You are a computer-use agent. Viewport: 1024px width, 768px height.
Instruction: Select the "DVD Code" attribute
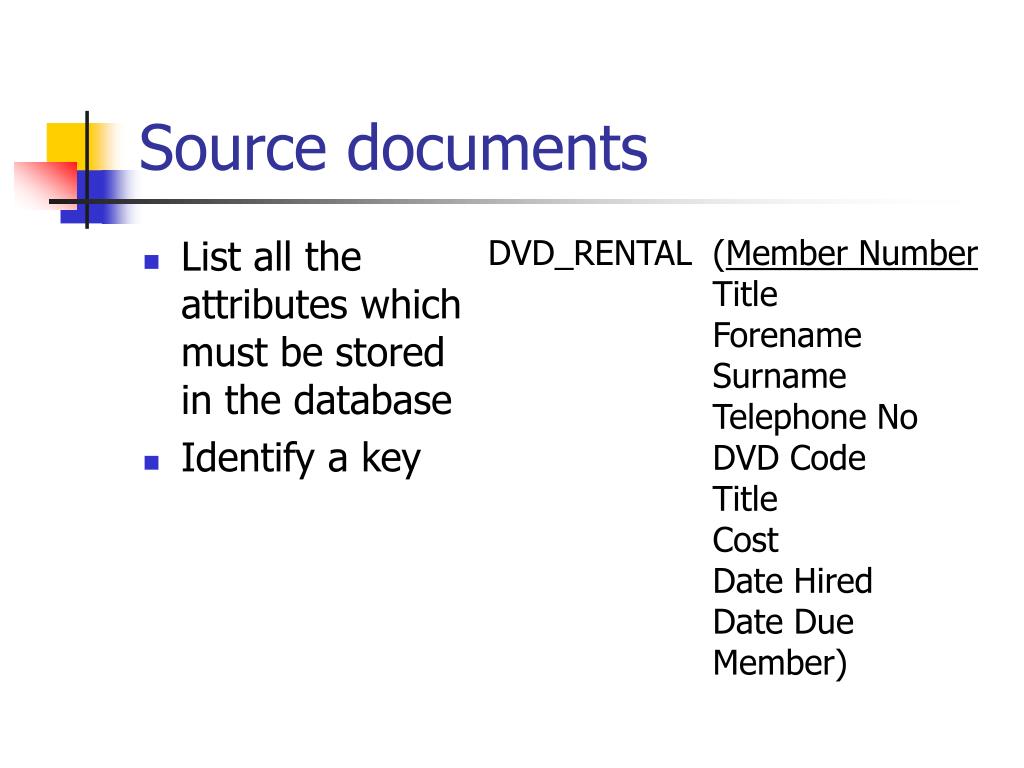point(790,458)
